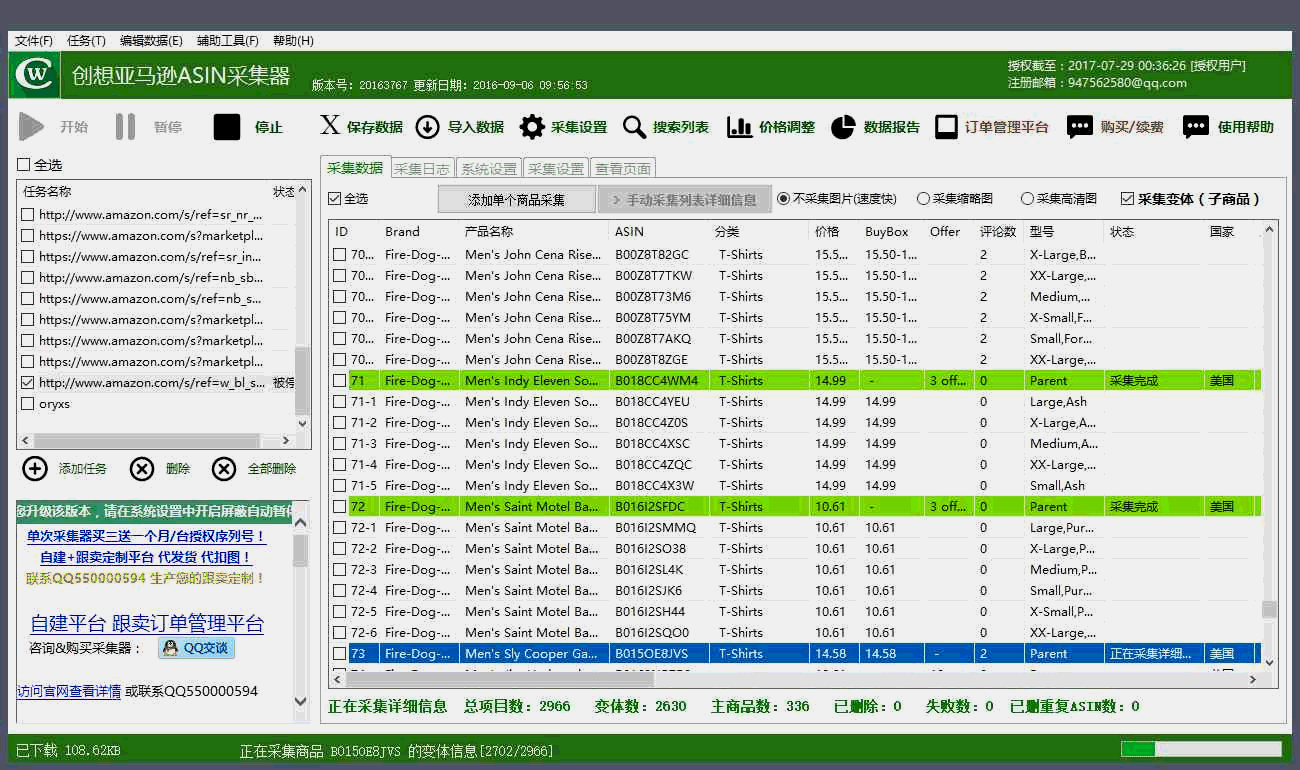Click the chat bubble icon for 购买/续费
This screenshot has width=1300, height=770.
tap(1079, 127)
